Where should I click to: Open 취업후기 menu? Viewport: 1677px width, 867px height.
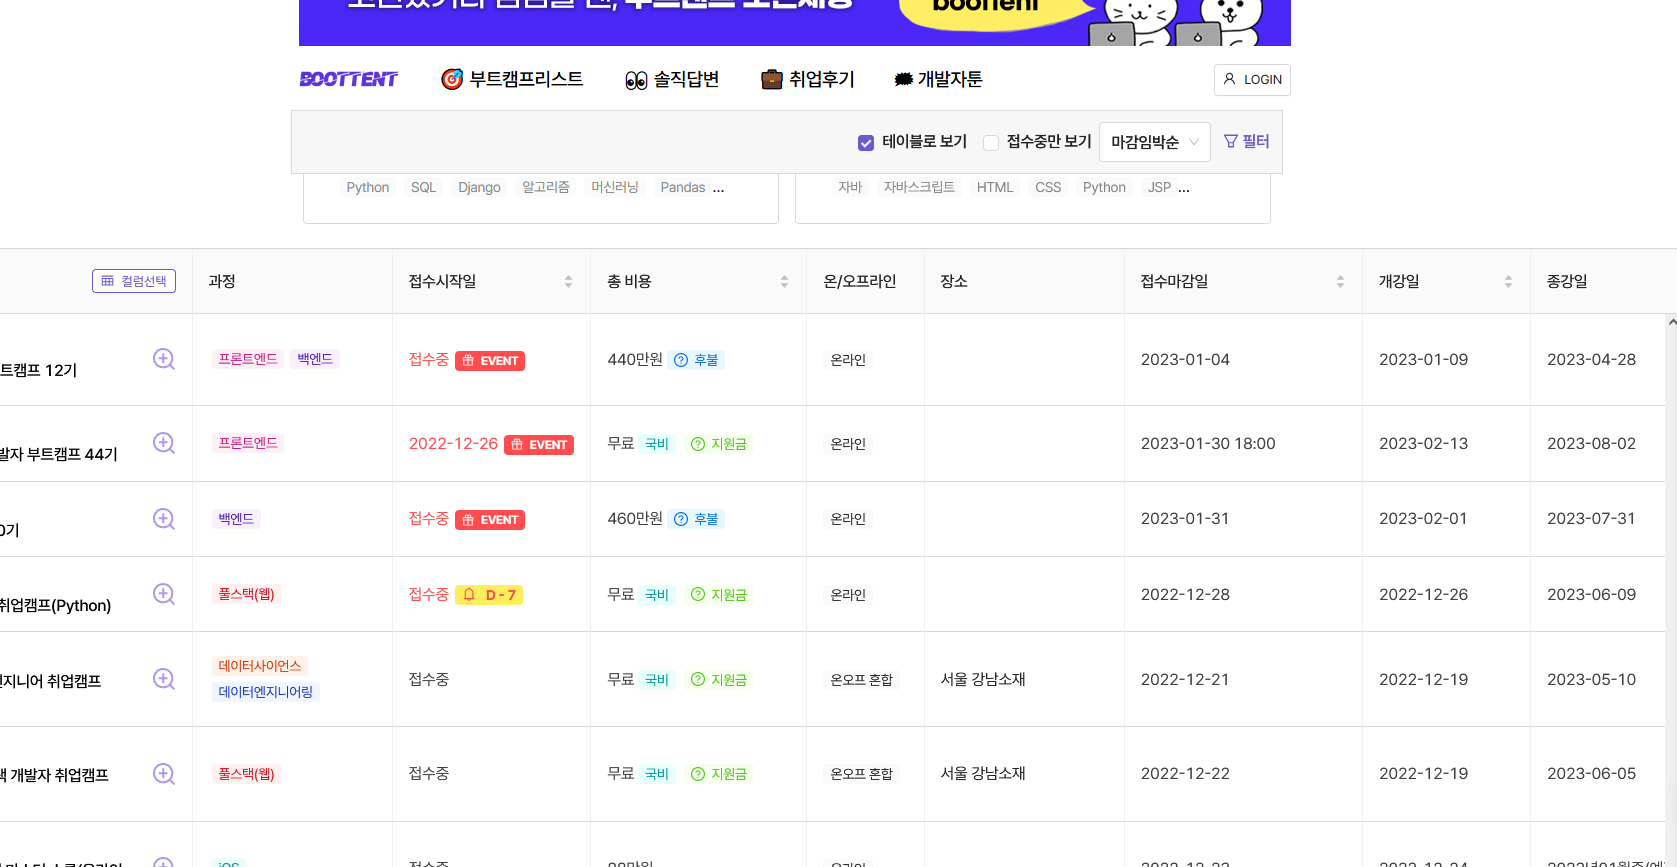tap(808, 79)
